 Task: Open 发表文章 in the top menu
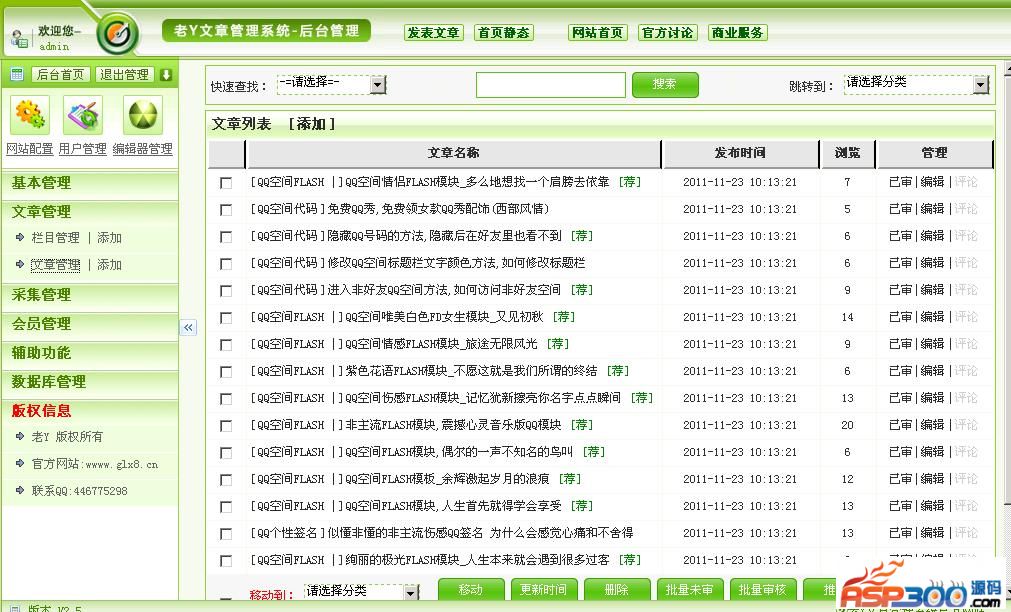pos(433,32)
